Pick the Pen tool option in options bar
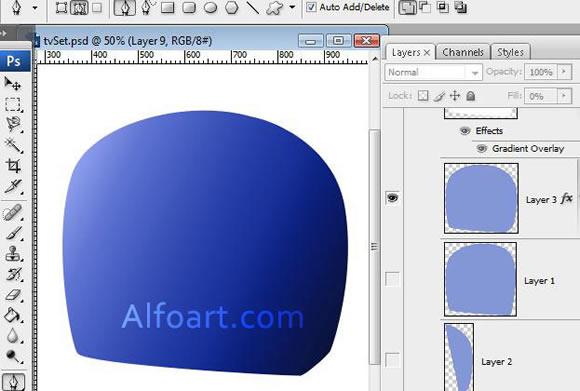 (x=125, y=8)
